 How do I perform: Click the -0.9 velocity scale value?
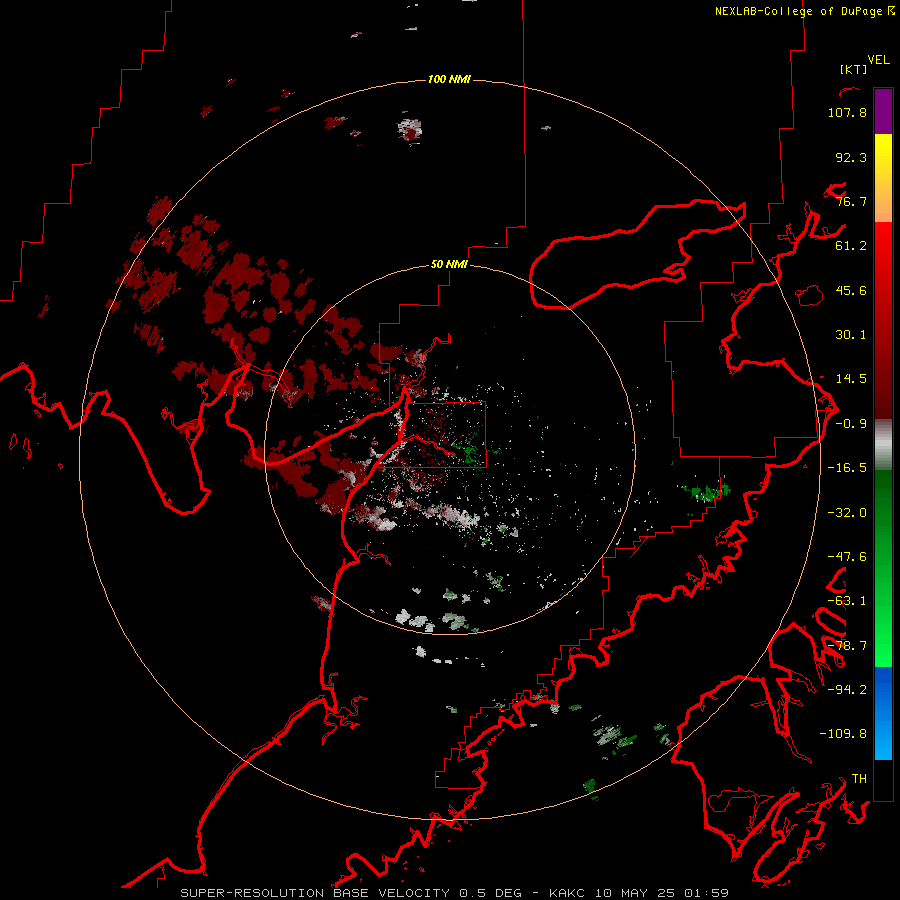pos(851,424)
